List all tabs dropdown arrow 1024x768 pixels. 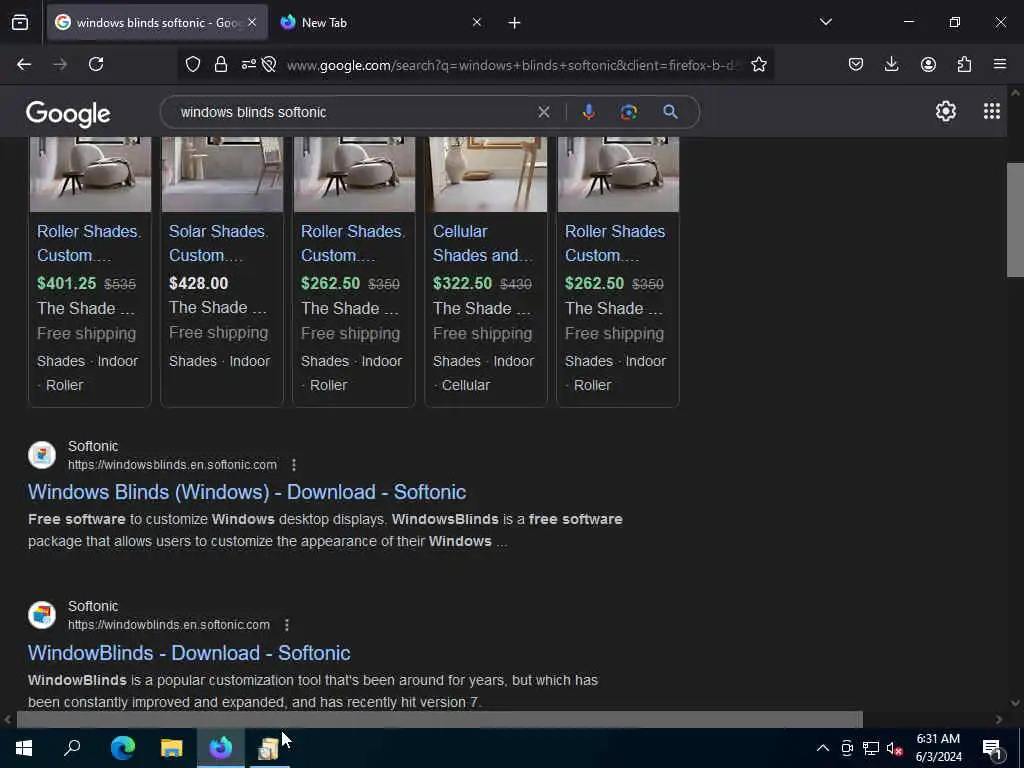(825, 22)
